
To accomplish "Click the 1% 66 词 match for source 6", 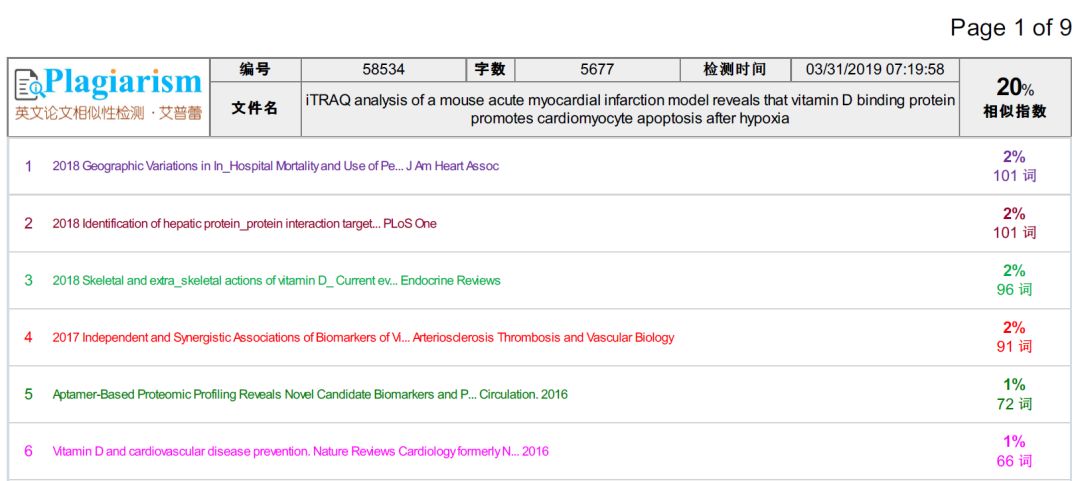I will (1014, 451).
